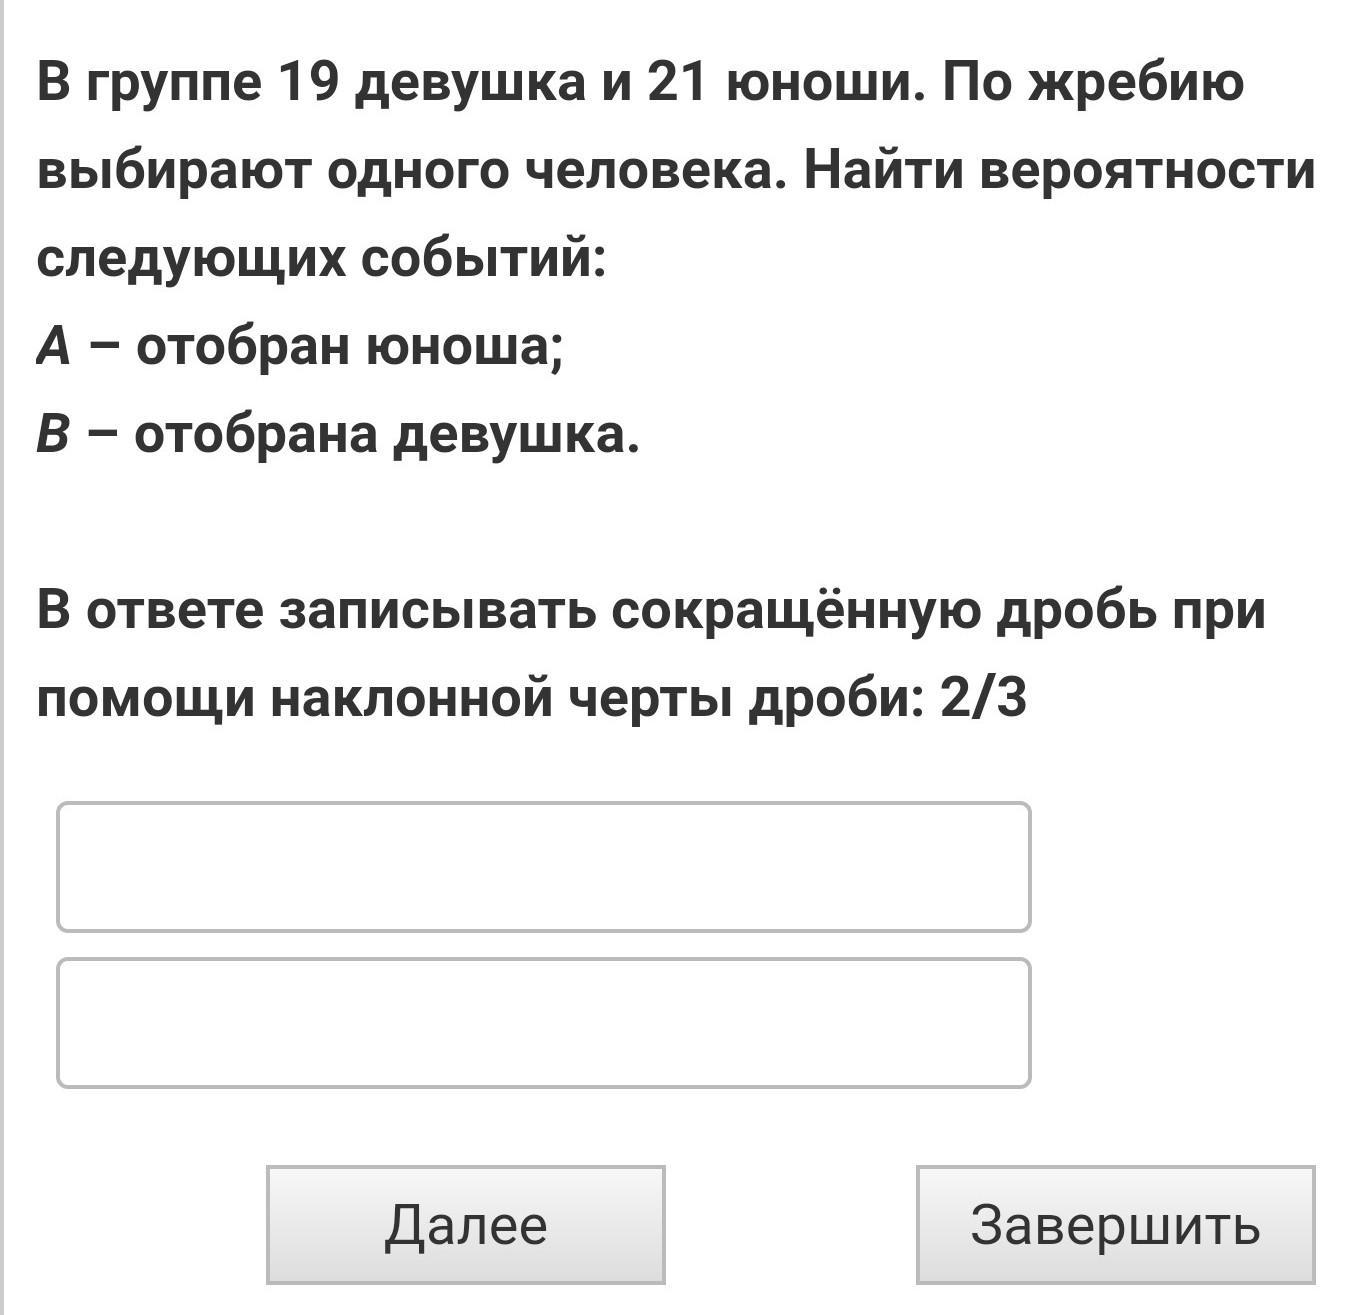This screenshot has height=1315, width=1360.
Task: Click the word 'вероятности'
Action: click(1148, 170)
